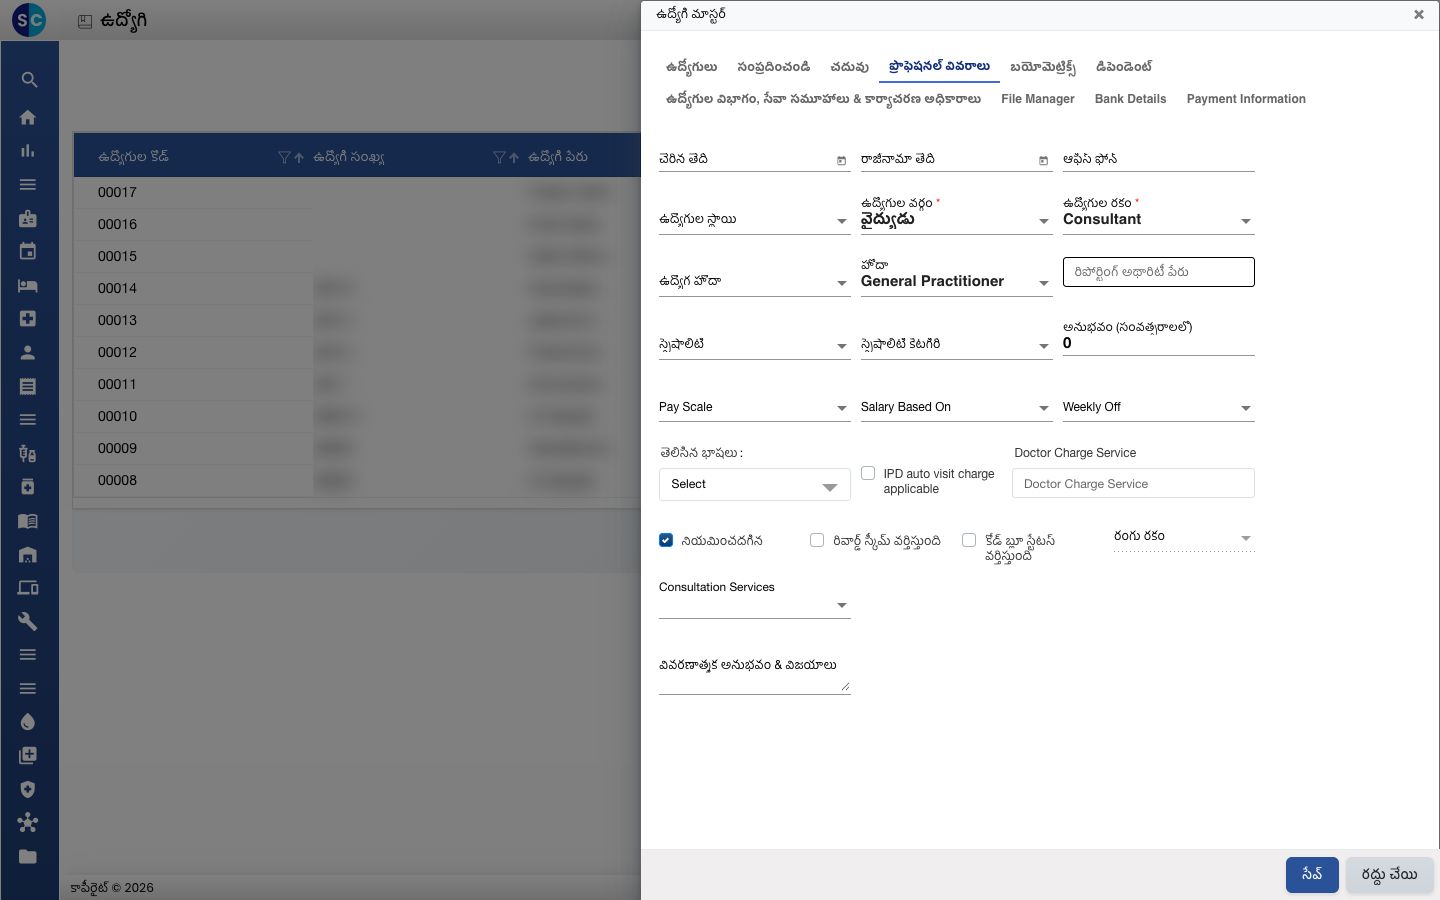Click the shield icon in the sidebar

tap(28, 789)
